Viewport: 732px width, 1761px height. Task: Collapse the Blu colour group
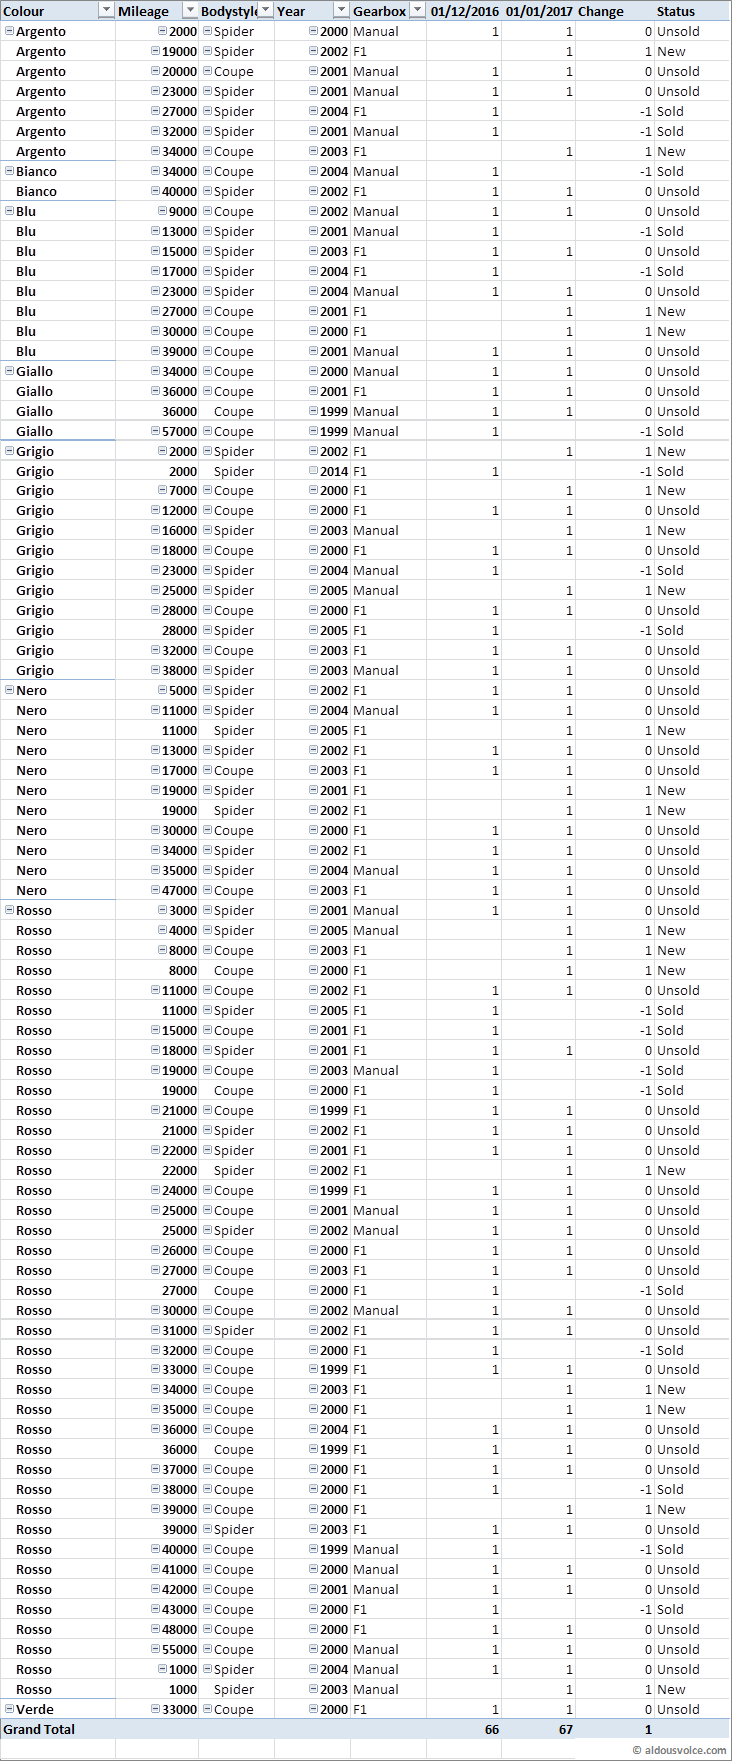click(10, 211)
